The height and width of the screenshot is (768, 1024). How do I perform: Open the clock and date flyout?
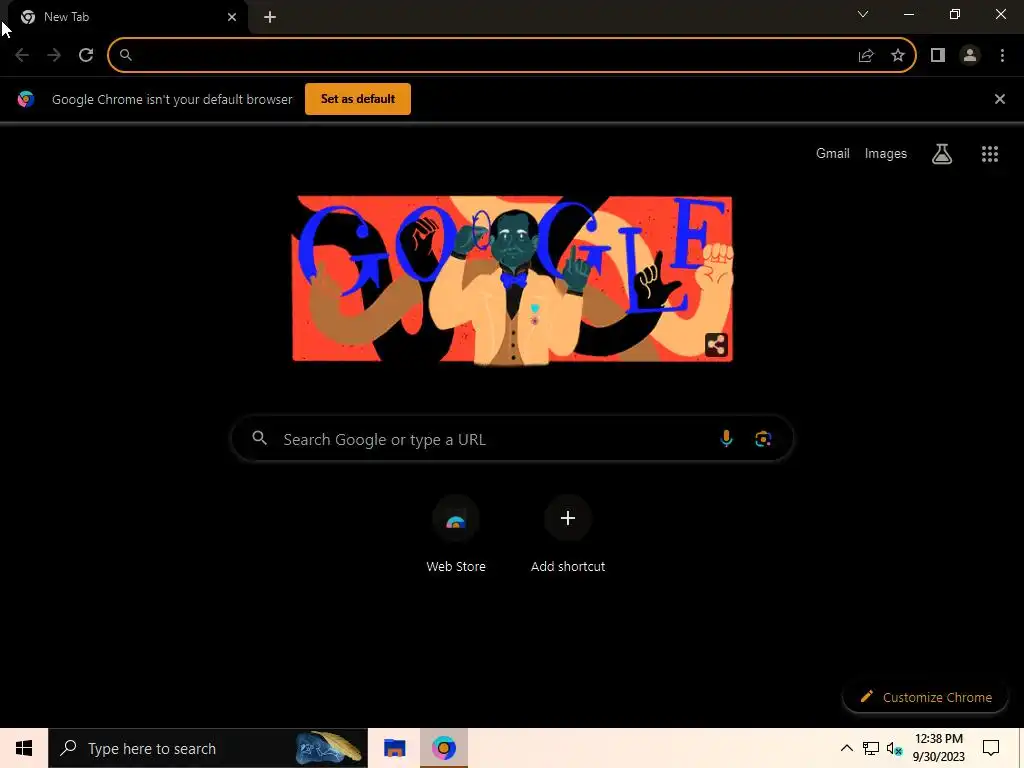pos(938,748)
